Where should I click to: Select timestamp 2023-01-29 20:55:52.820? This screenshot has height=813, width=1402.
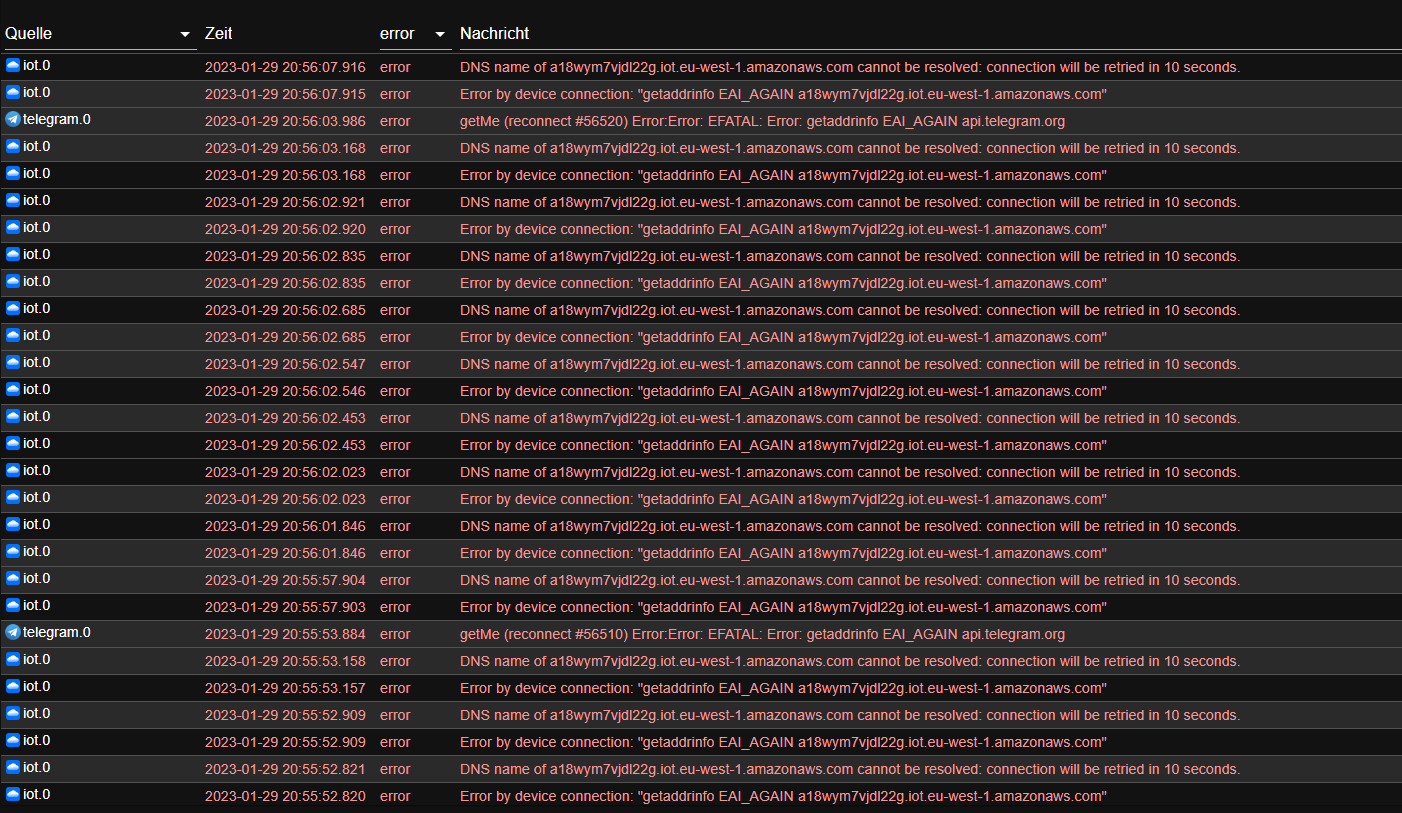pos(285,796)
